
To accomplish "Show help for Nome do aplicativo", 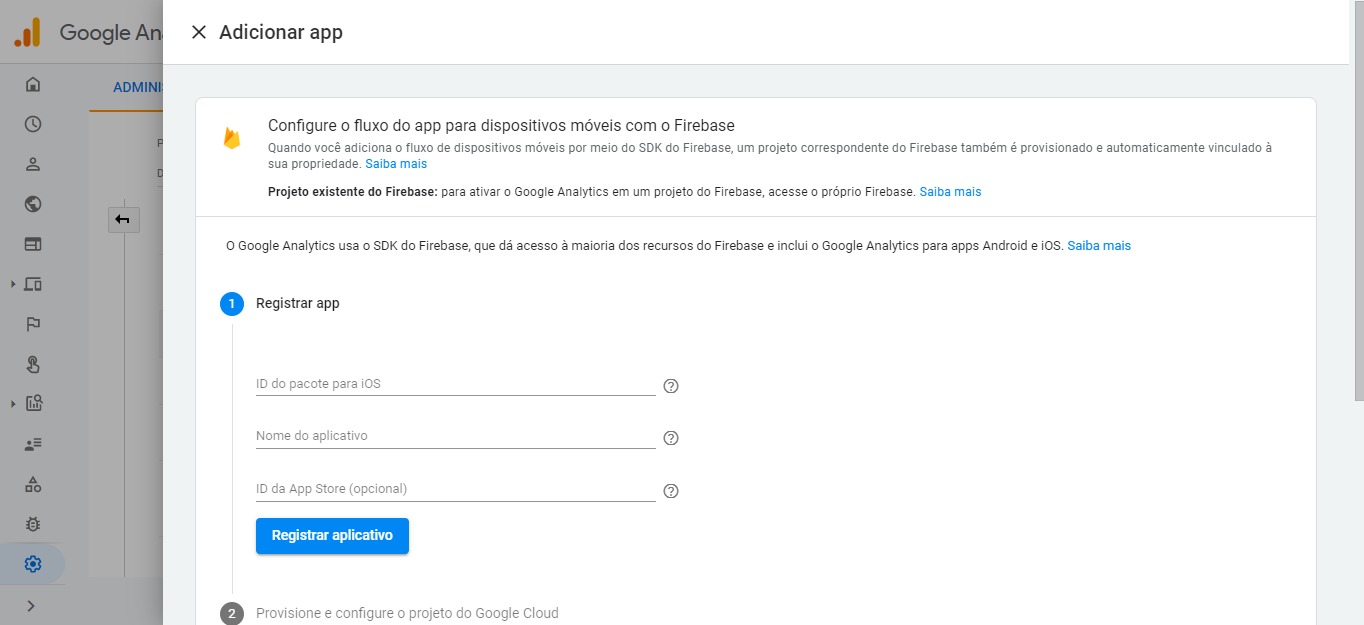I will (671, 438).
